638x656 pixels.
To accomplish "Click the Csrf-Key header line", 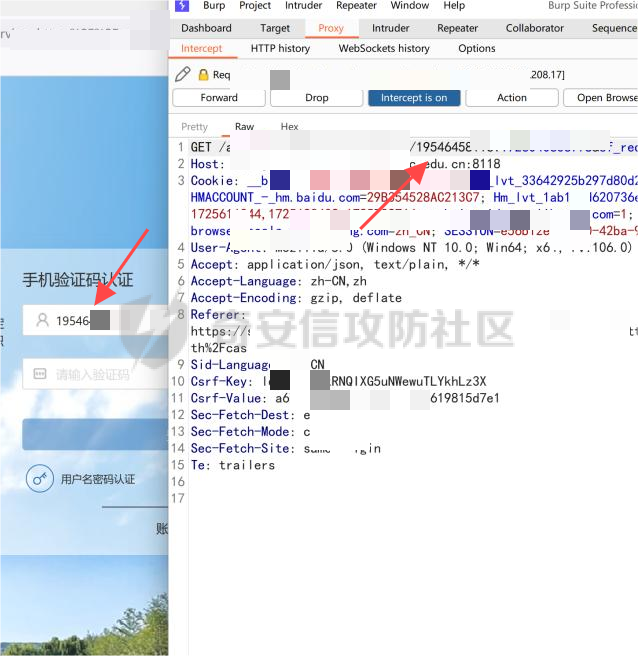I will pyautogui.click(x=338, y=382).
